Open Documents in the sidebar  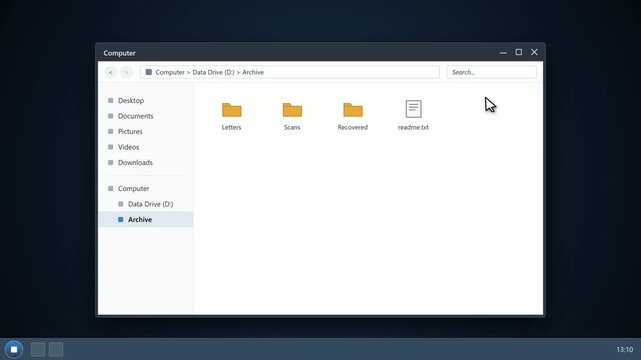point(146,116)
